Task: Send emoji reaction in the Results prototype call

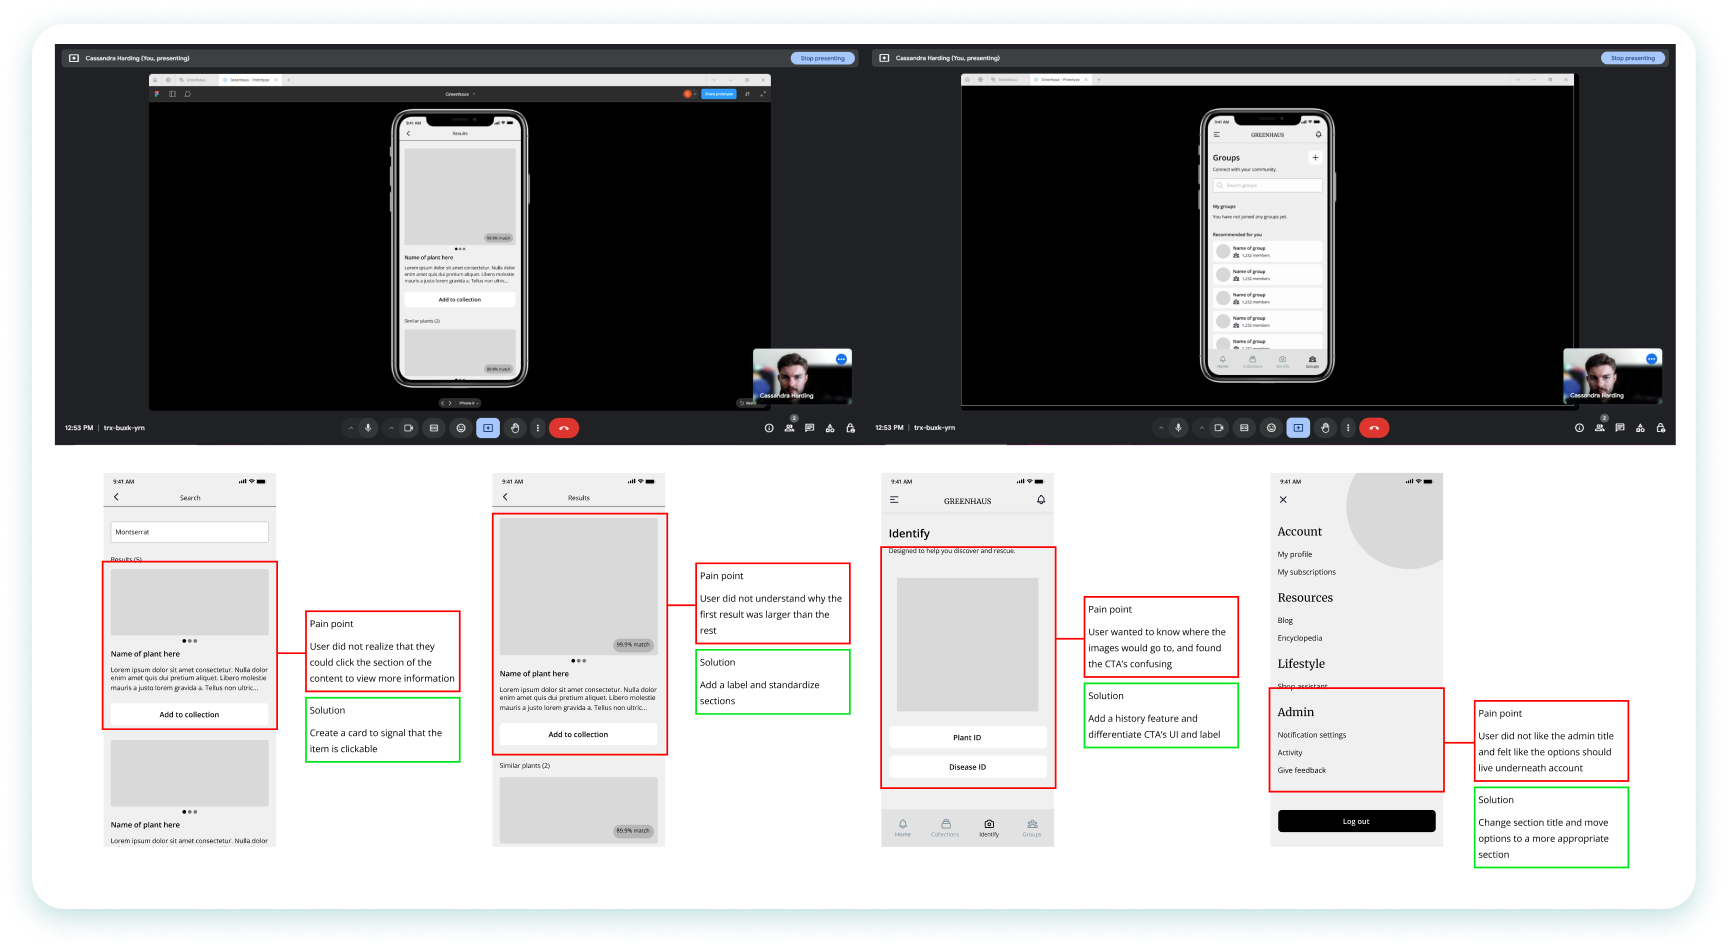Action: [461, 428]
